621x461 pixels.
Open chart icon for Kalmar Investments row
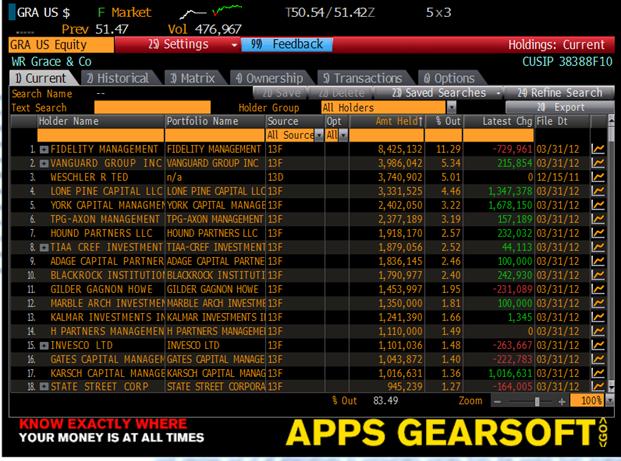(598, 317)
